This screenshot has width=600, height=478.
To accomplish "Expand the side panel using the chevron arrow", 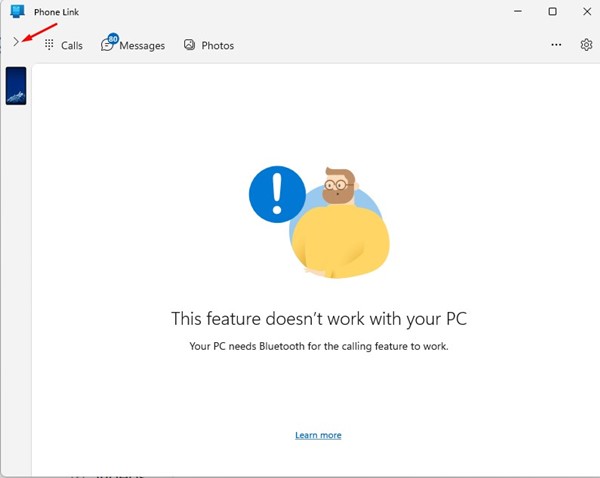I will click(x=16, y=42).
